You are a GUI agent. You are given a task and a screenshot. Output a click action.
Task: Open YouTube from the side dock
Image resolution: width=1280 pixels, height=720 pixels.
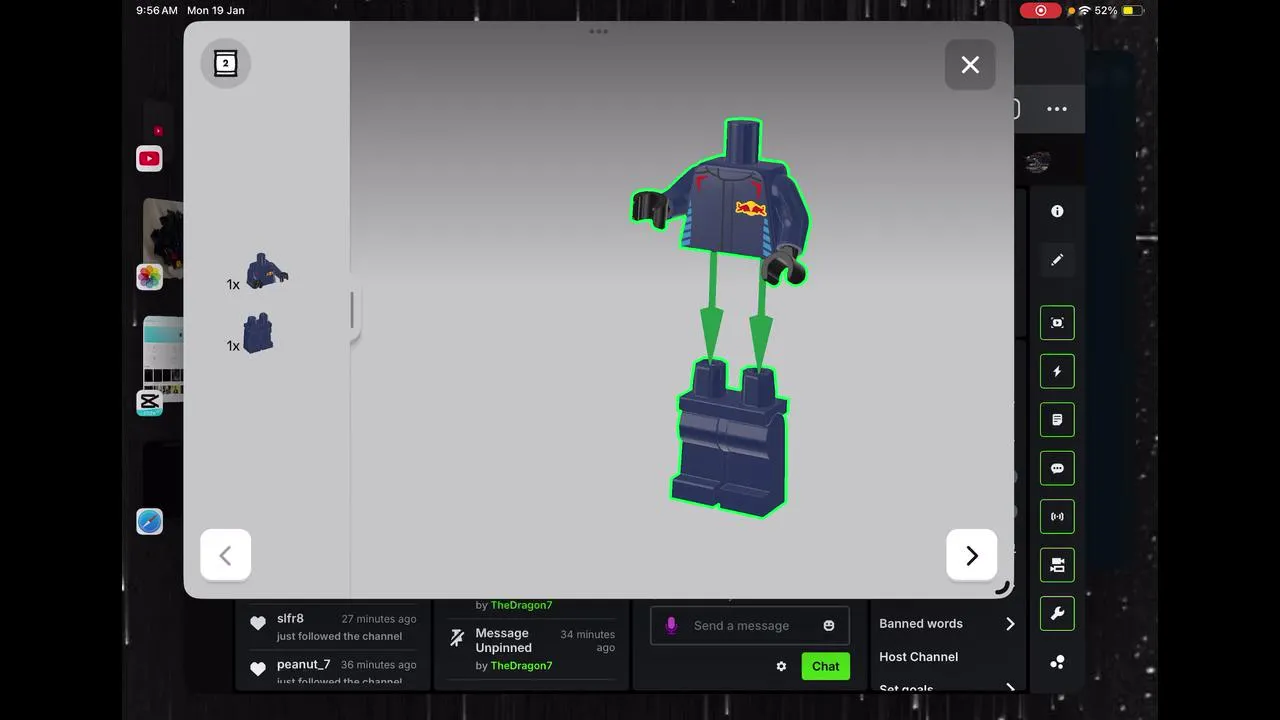tap(149, 158)
